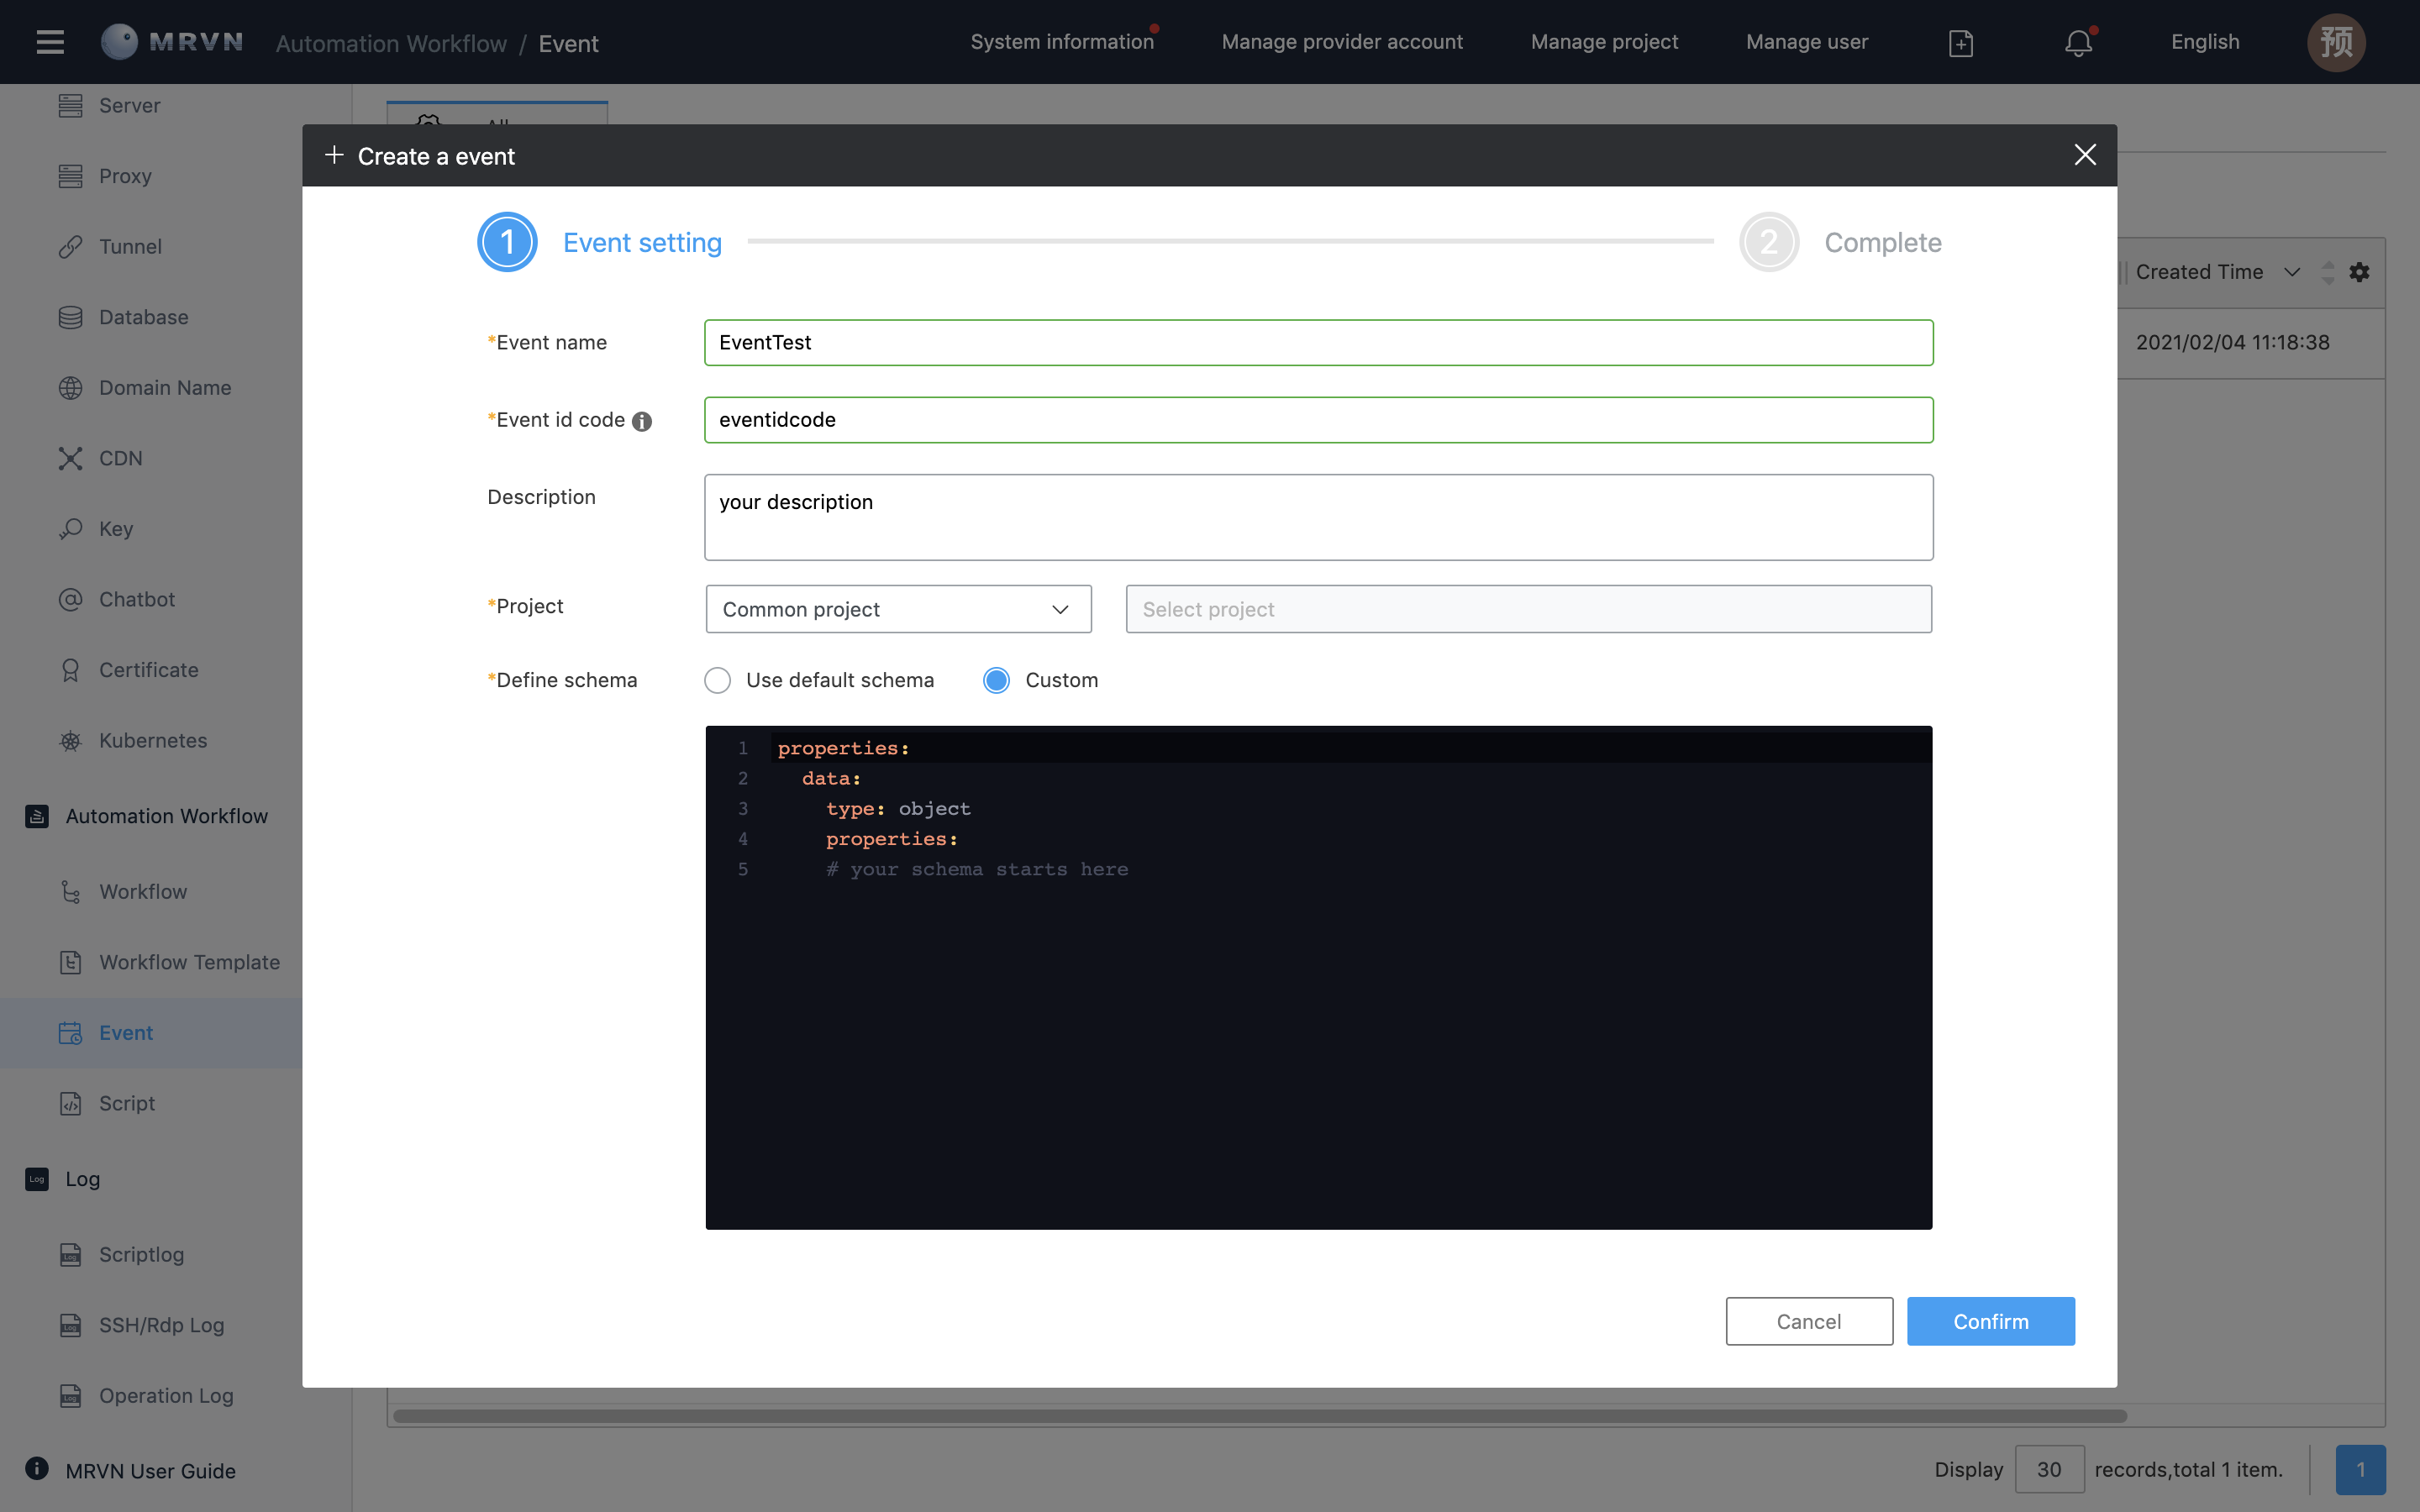The width and height of the screenshot is (2420, 1512).
Task: Expand the Created Time column dropdown
Action: point(2291,271)
